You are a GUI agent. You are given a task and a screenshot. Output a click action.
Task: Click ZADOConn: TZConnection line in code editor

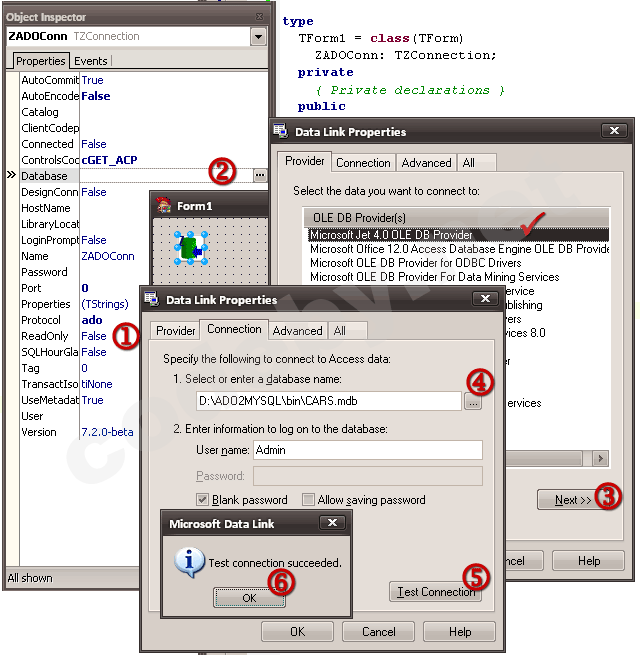(x=405, y=55)
